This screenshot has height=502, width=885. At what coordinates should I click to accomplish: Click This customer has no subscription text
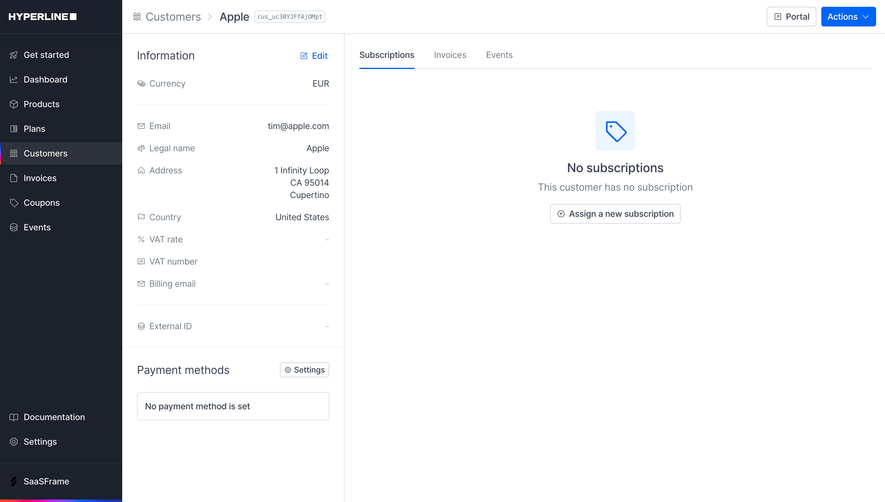click(x=615, y=187)
